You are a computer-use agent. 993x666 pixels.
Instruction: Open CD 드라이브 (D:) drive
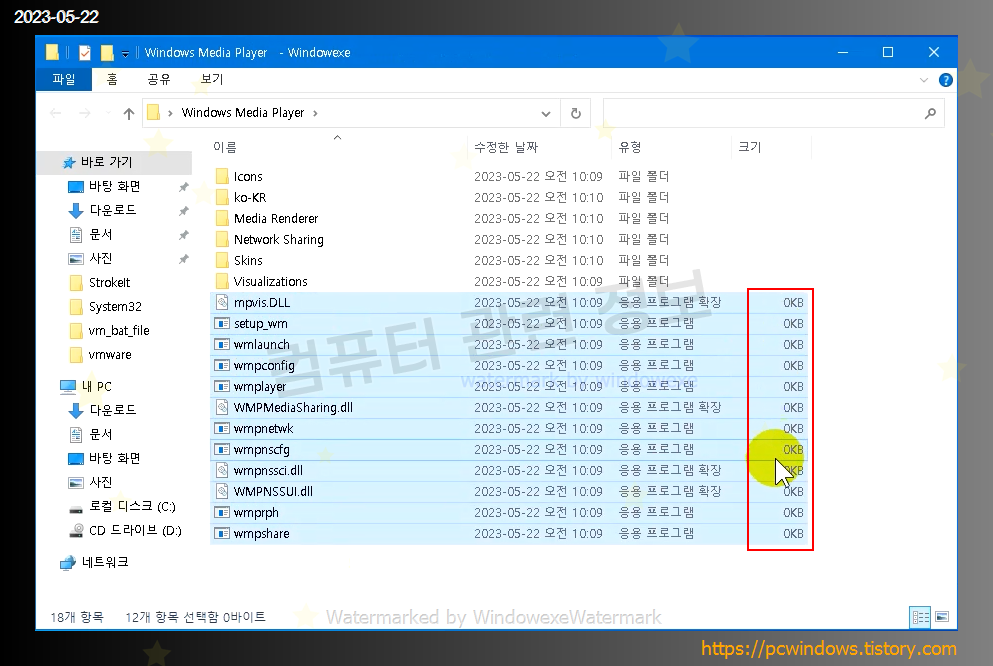pos(135,530)
